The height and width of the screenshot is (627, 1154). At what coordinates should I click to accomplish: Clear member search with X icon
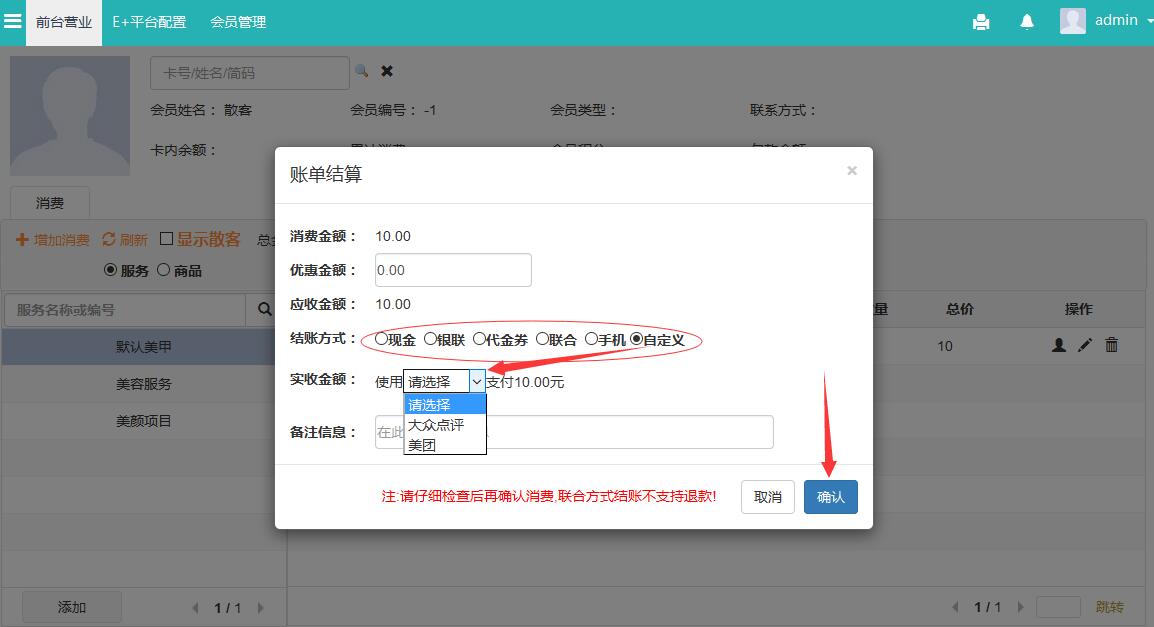tap(387, 72)
